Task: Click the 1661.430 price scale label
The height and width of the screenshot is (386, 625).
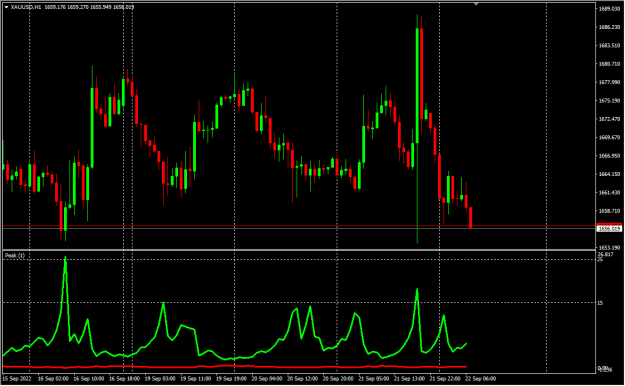Action: (609, 192)
